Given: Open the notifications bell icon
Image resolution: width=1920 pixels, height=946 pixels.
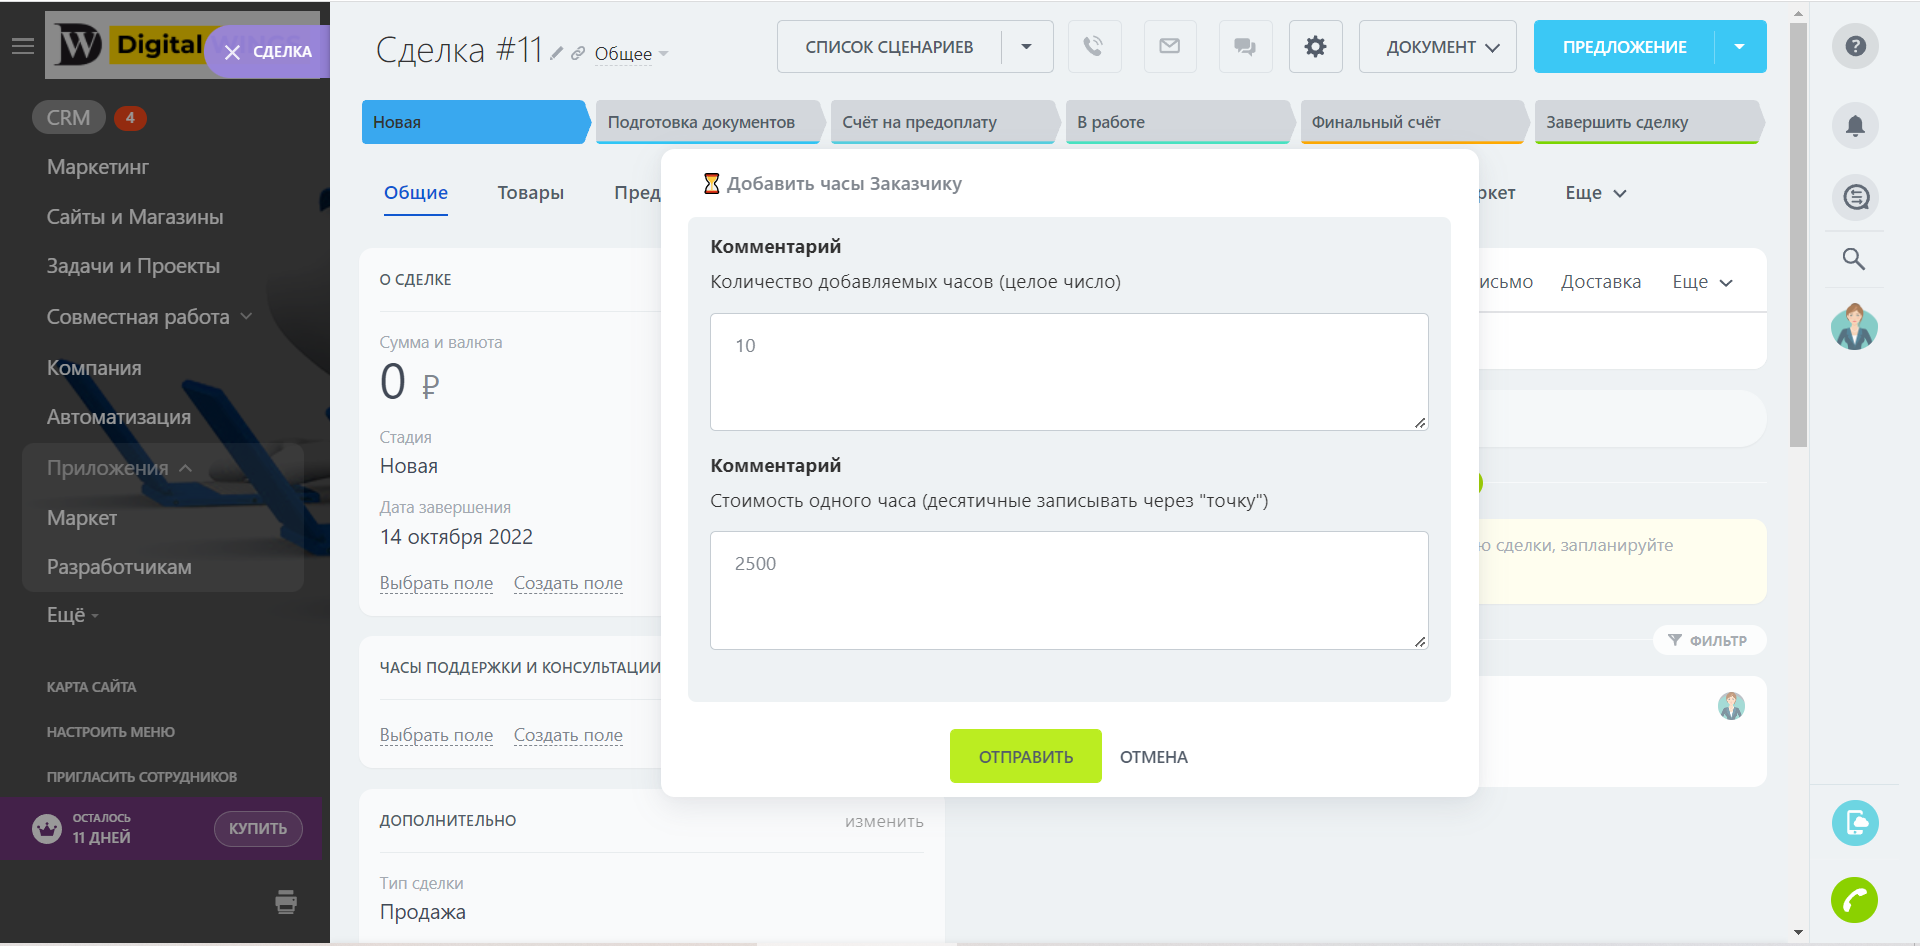Looking at the screenshot, I should [1855, 126].
